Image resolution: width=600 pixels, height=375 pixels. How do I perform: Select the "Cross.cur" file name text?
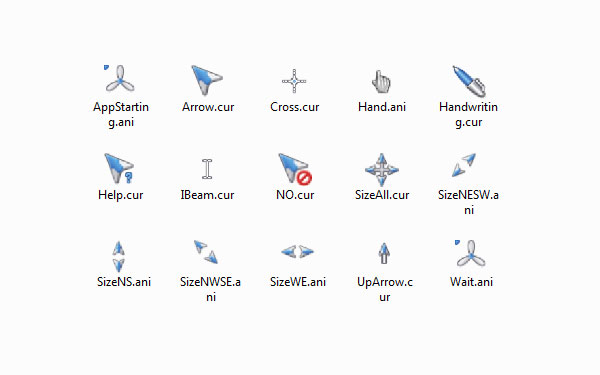(x=295, y=107)
